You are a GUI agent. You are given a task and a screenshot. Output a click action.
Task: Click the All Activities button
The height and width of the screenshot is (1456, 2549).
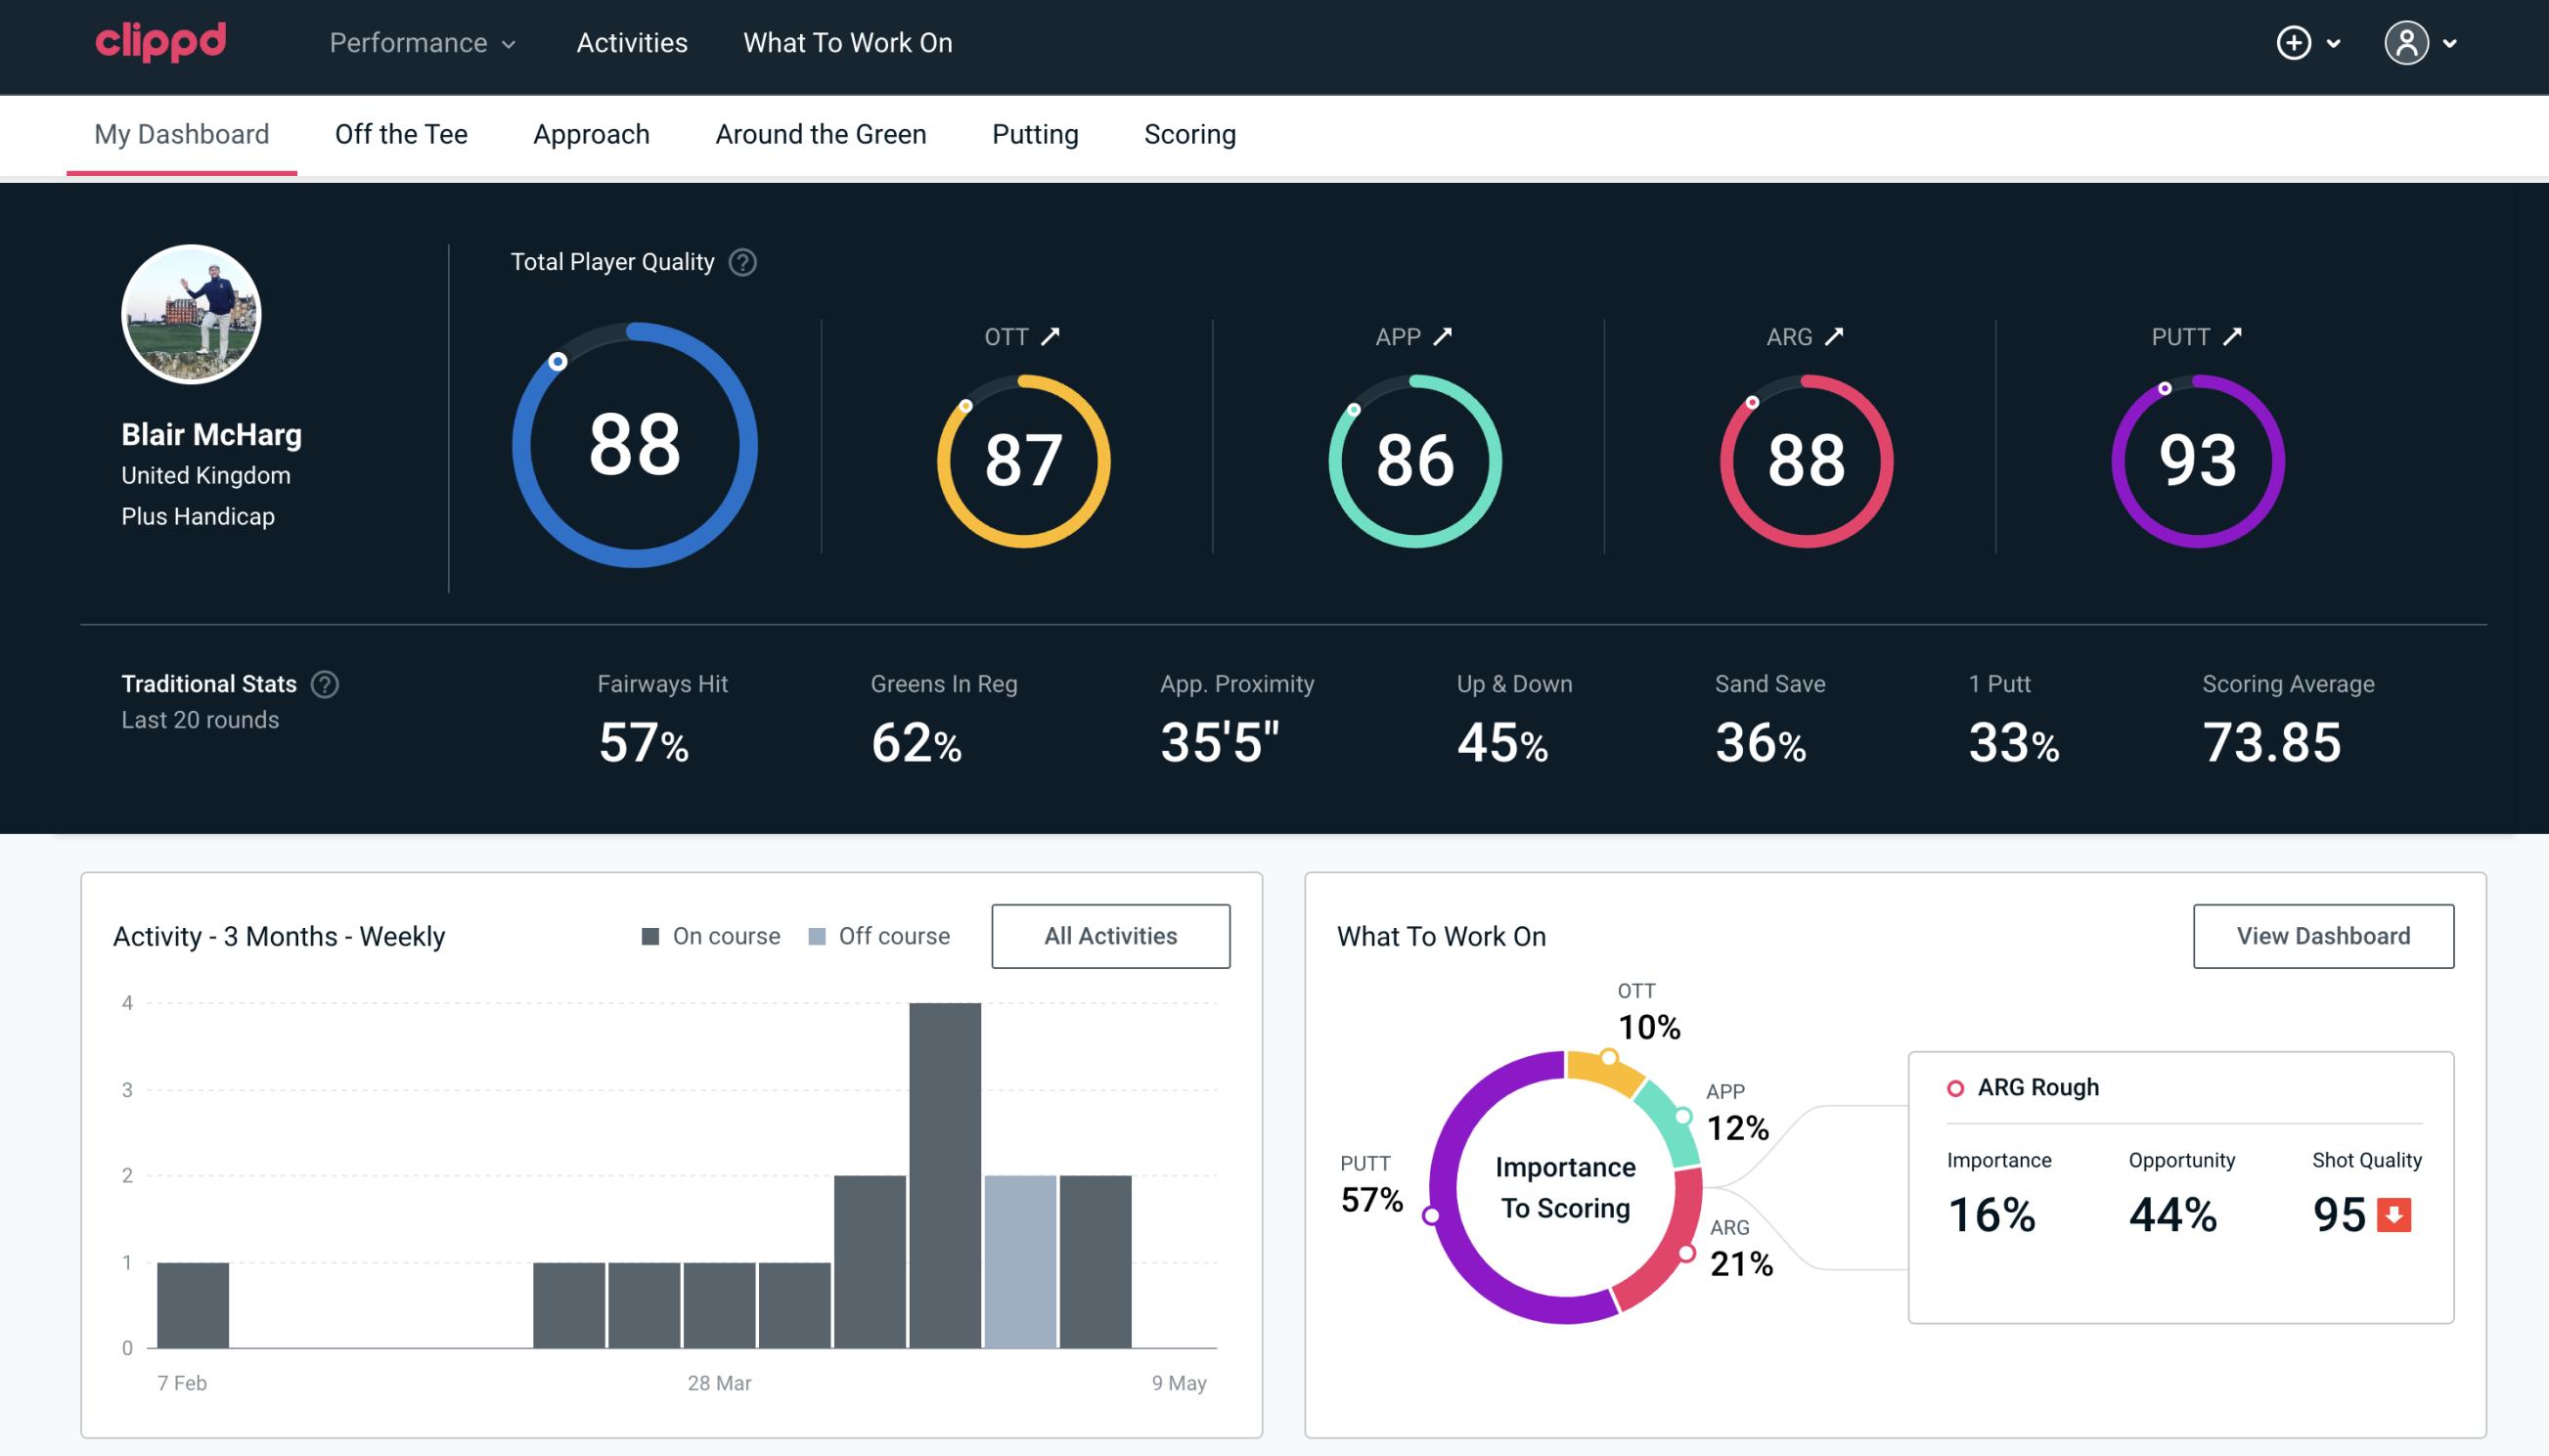(1110, 936)
